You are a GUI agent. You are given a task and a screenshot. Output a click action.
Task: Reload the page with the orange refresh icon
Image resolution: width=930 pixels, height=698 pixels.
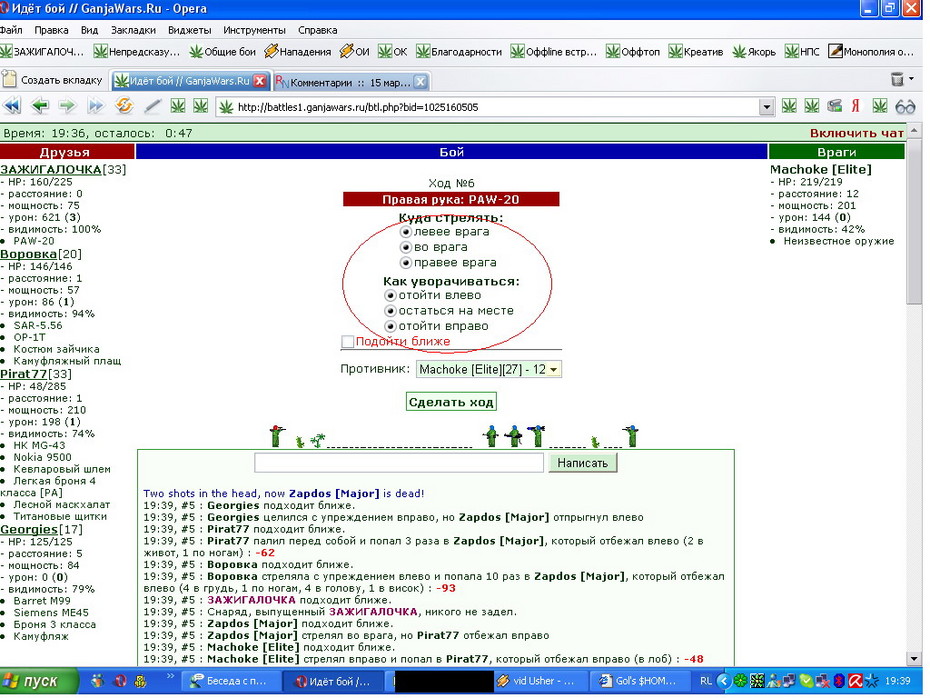124,106
